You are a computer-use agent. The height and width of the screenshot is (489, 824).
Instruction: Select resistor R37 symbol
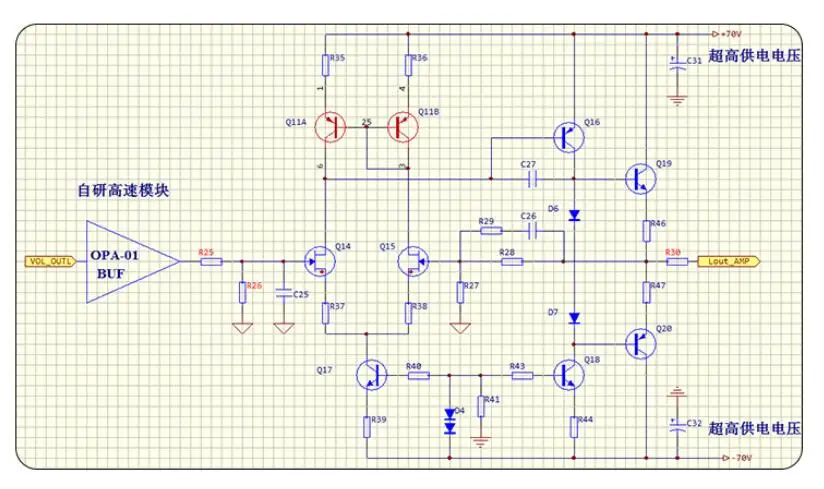point(325,313)
